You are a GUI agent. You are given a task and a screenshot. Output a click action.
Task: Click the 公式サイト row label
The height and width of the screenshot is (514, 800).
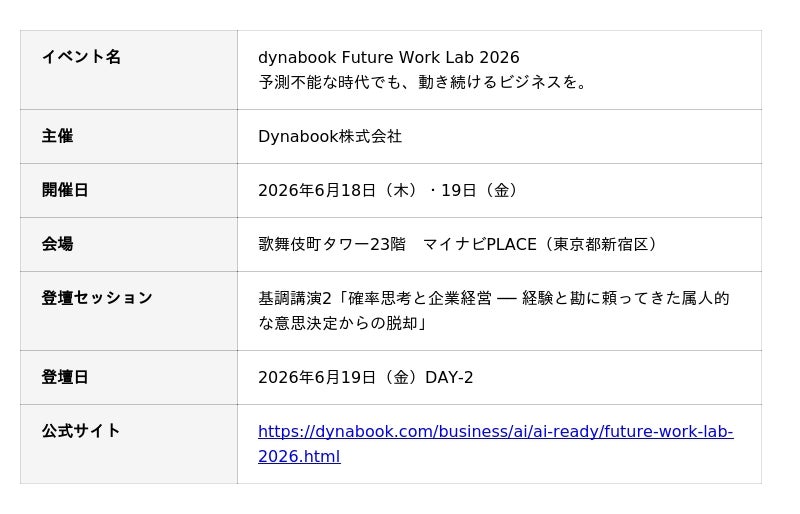[81, 431]
